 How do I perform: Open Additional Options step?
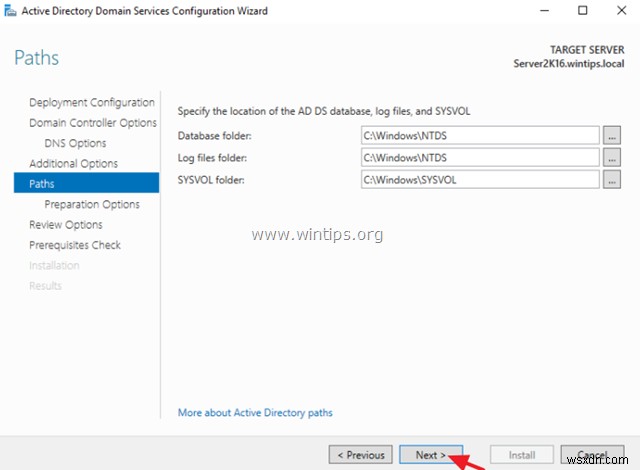pos(73,164)
